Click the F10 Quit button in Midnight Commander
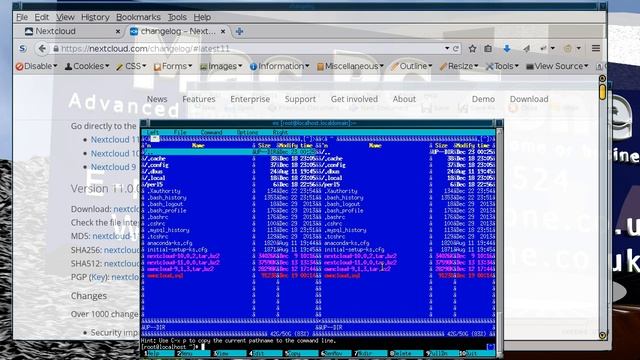The height and width of the screenshot is (360, 640). [476, 353]
